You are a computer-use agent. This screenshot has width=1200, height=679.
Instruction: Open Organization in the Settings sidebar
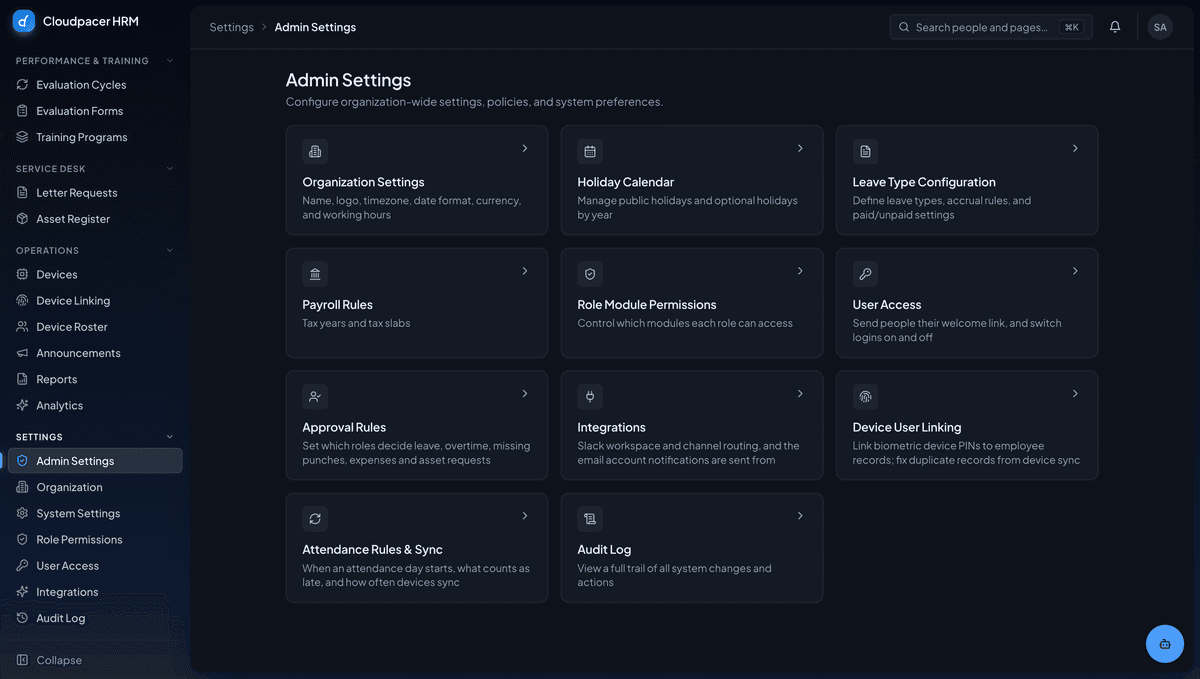pyautogui.click(x=95, y=487)
